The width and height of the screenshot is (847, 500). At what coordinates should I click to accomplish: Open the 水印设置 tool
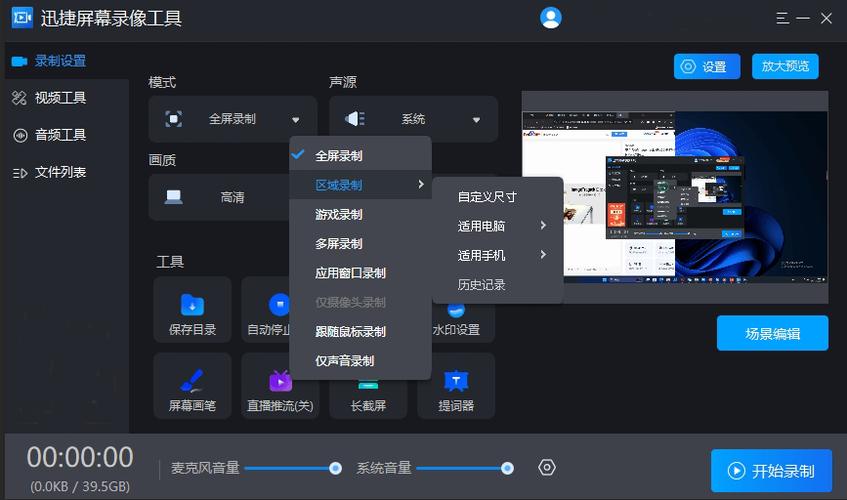tap(456, 322)
